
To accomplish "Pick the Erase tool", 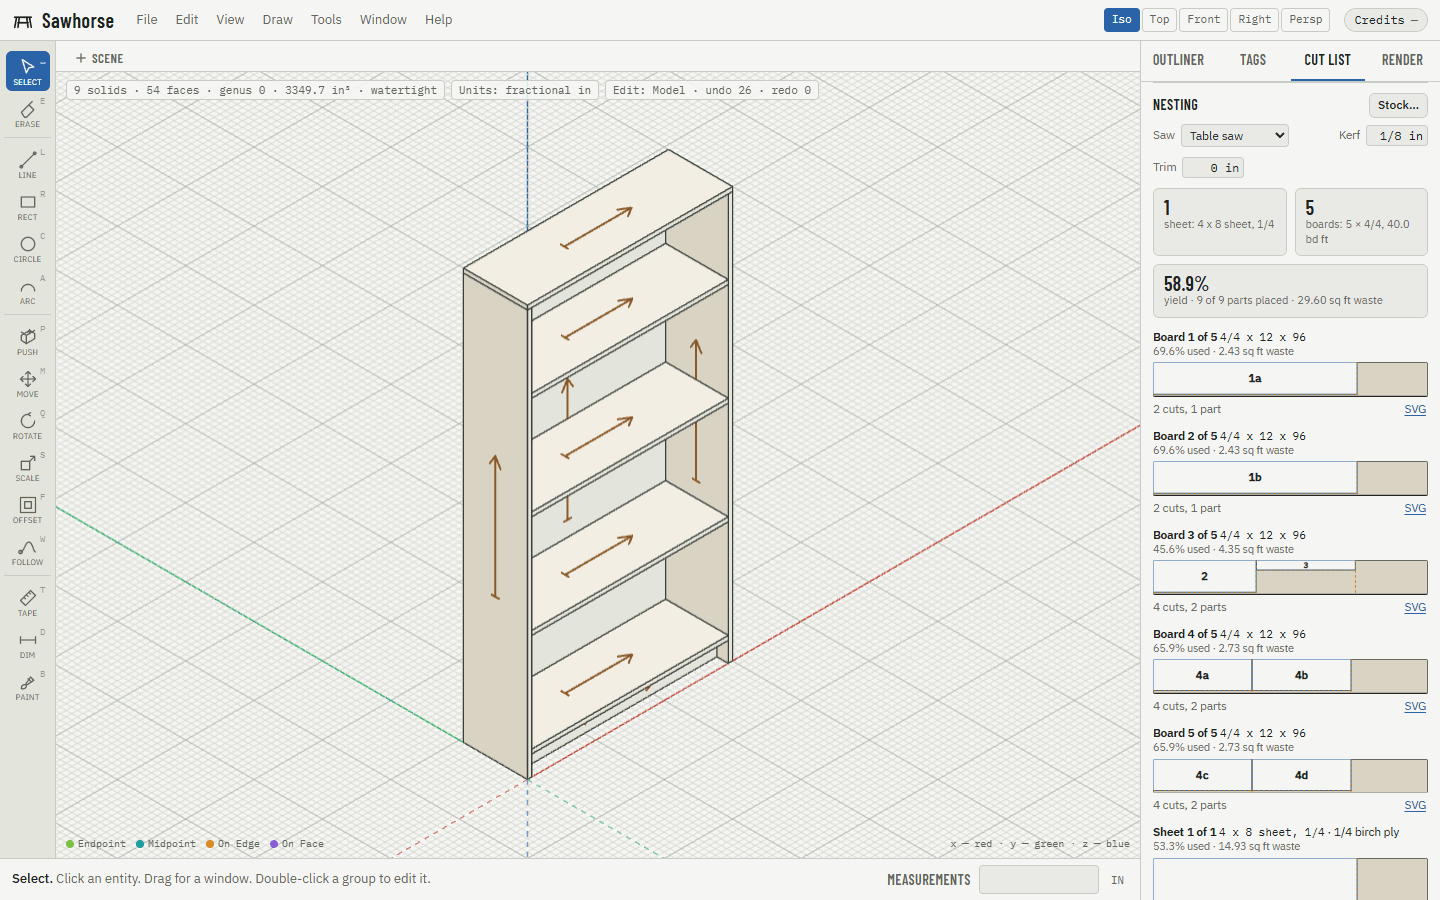I will coord(27,113).
